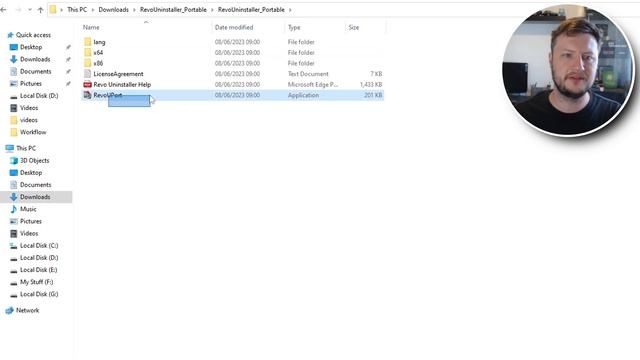Select the RevoUPort application icon
The image size is (640, 360).
pyautogui.click(x=87, y=95)
